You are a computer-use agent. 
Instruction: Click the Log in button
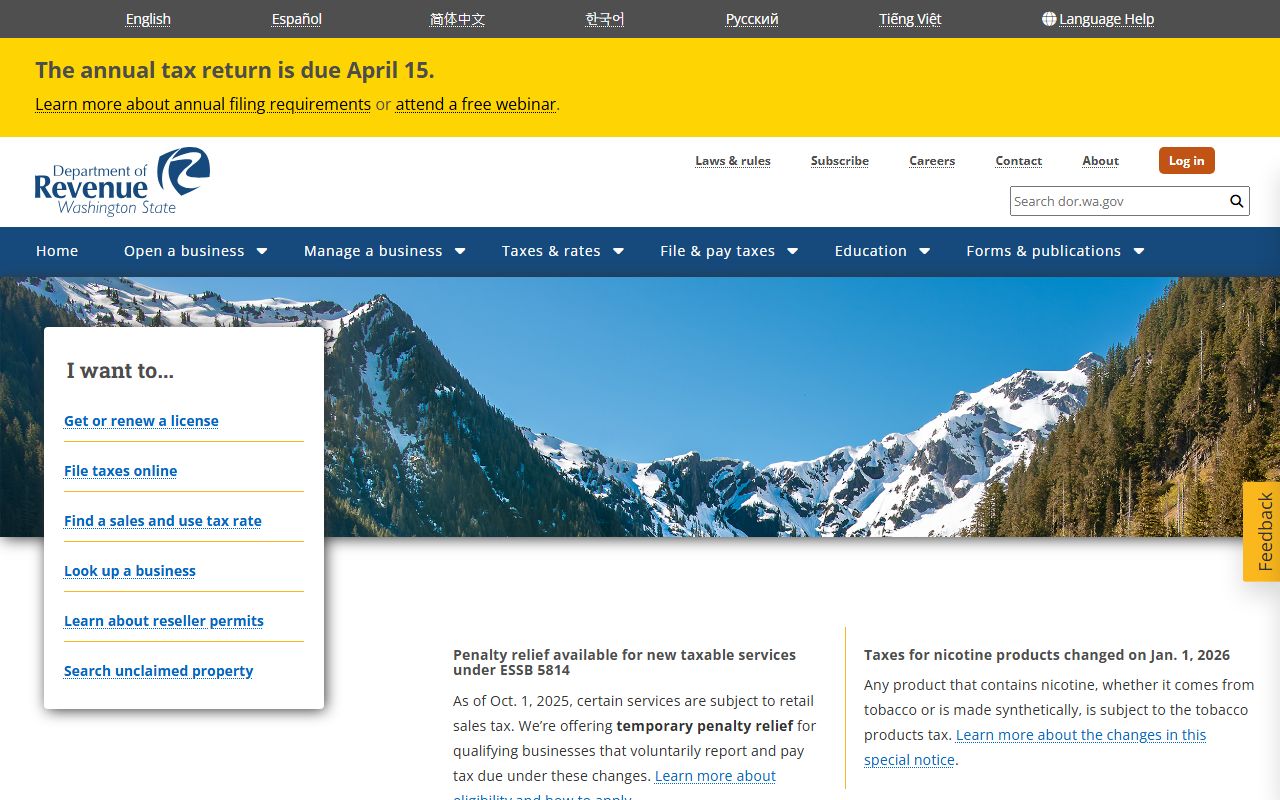1187,161
